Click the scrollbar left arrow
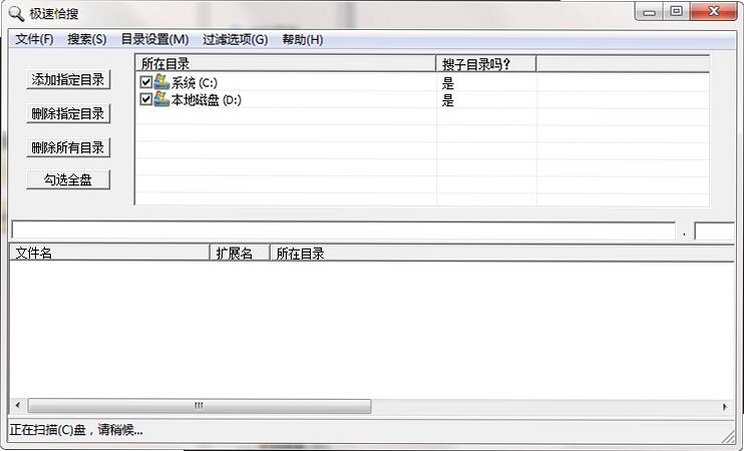The width and height of the screenshot is (744, 451). click(x=18, y=406)
